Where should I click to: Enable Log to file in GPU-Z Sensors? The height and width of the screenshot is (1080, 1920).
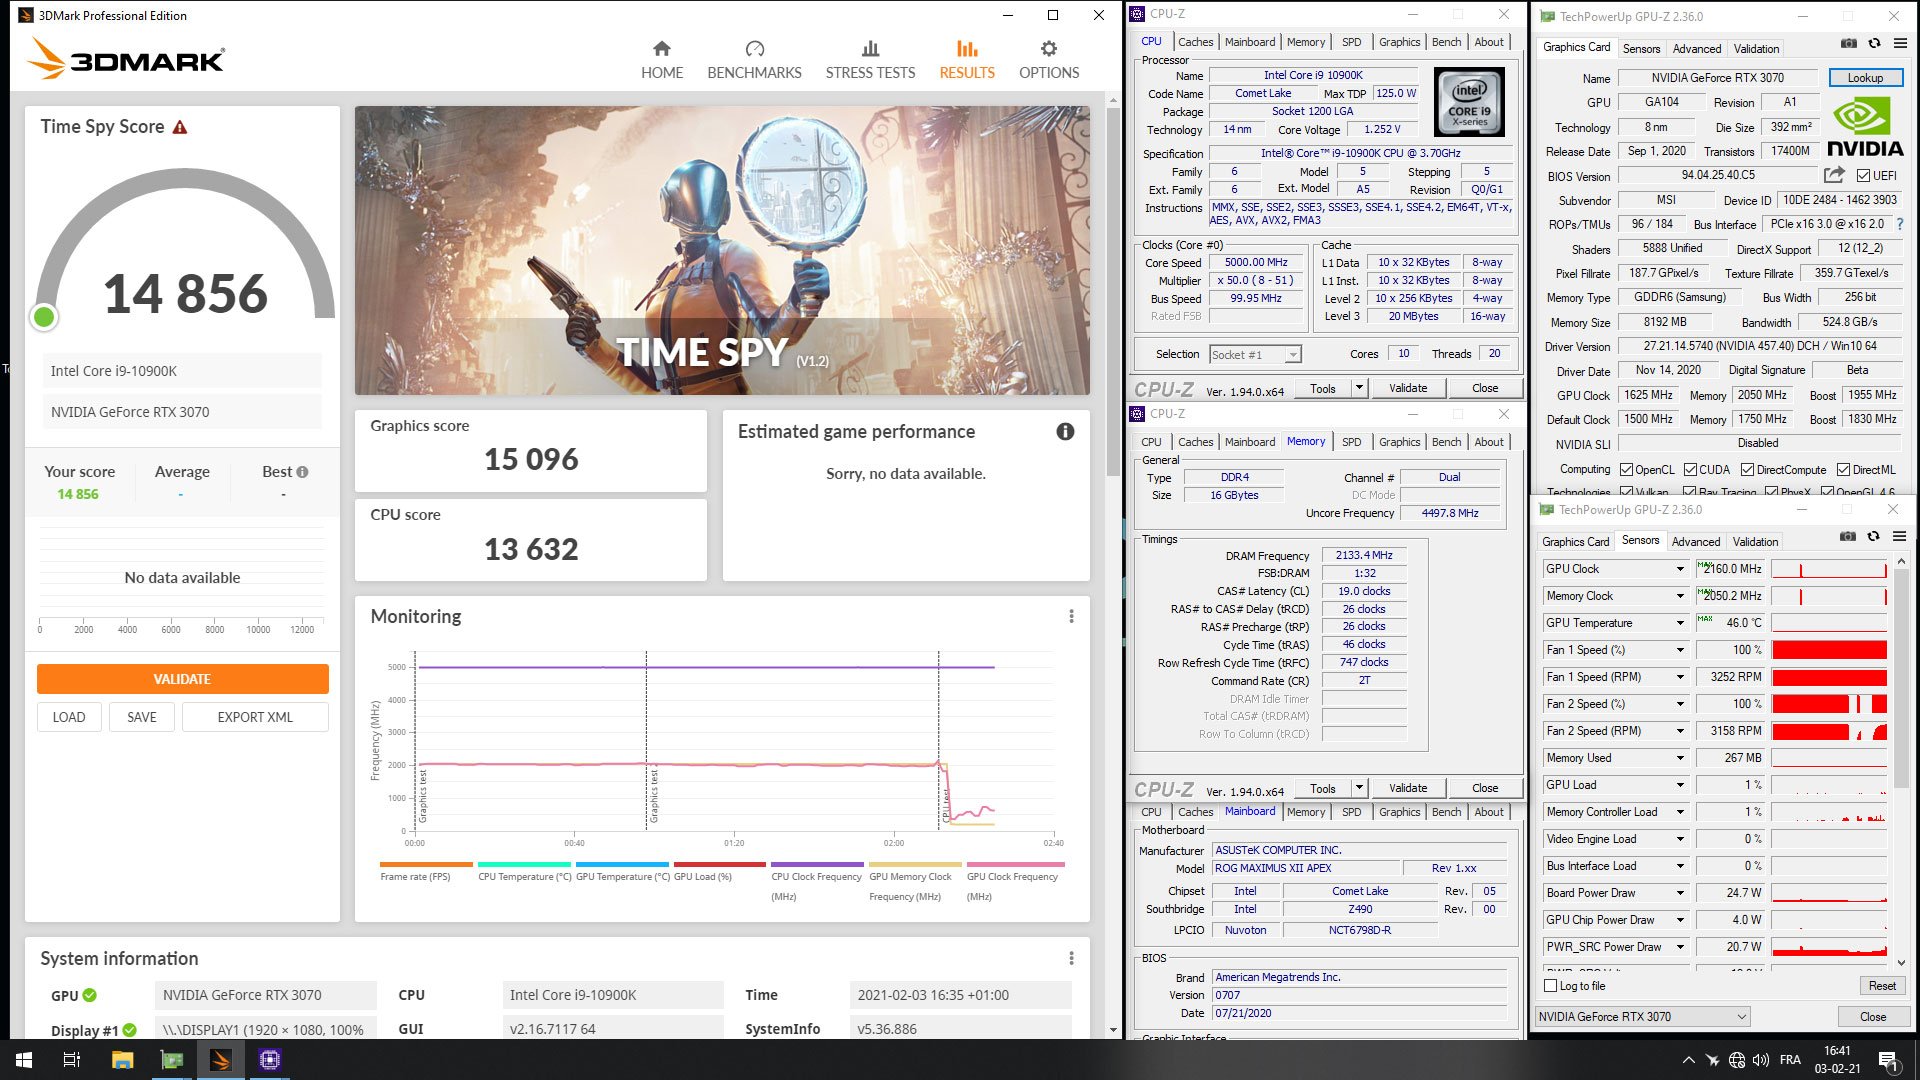pyautogui.click(x=1551, y=986)
